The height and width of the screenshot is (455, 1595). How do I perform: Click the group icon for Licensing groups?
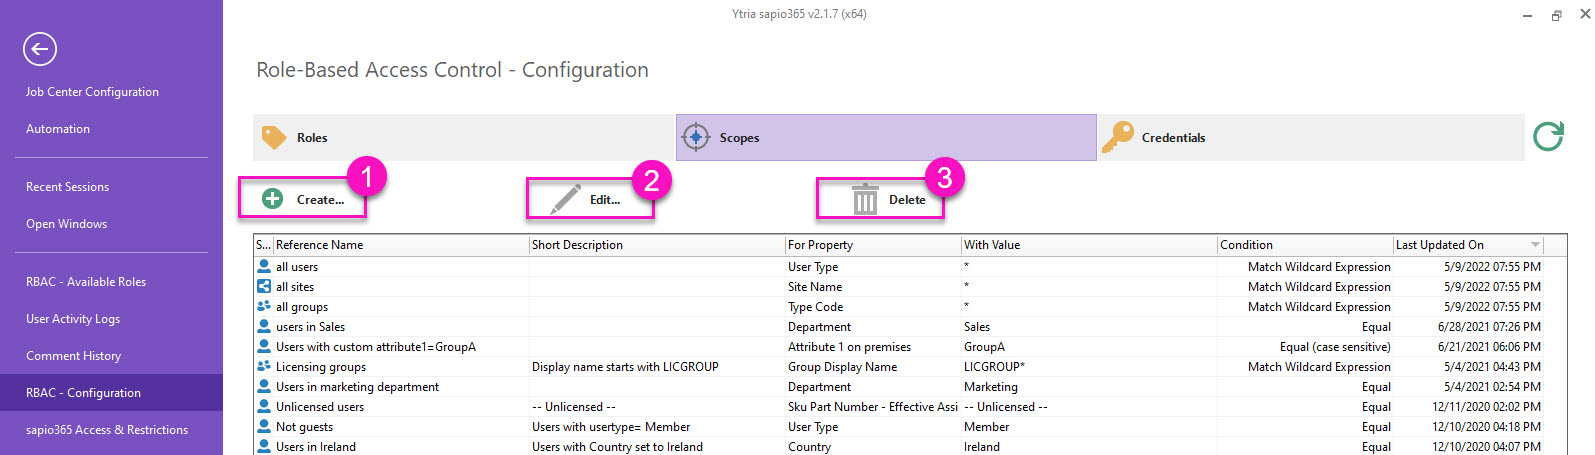[264, 367]
